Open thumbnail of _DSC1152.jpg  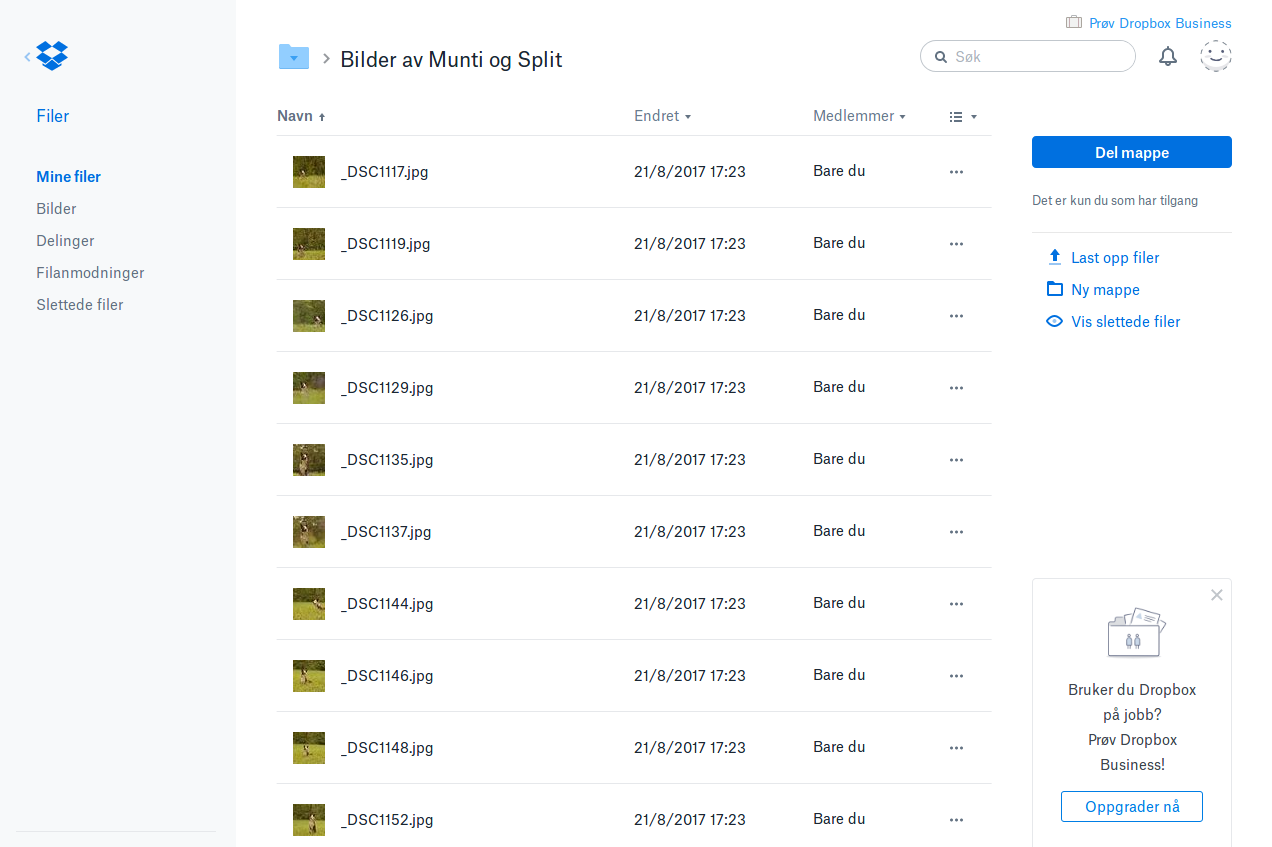(x=309, y=820)
